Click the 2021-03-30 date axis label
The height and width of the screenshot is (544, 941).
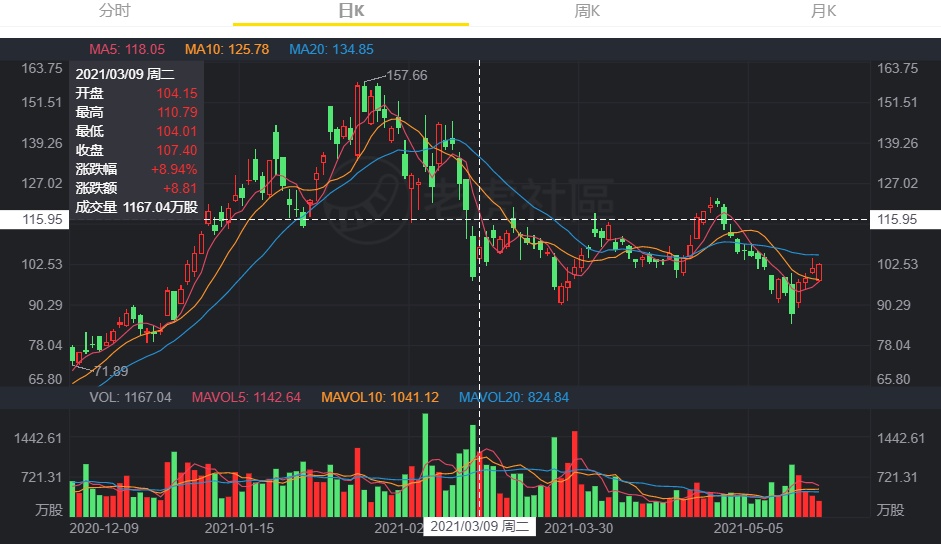coord(579,528)
